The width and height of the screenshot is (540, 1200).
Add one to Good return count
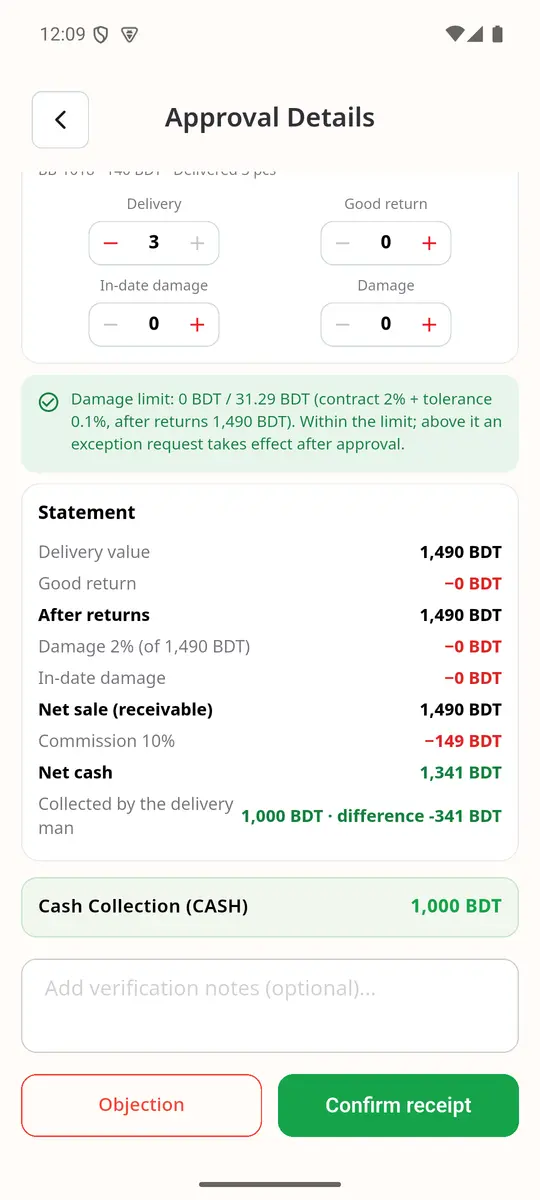click(429, 243)
